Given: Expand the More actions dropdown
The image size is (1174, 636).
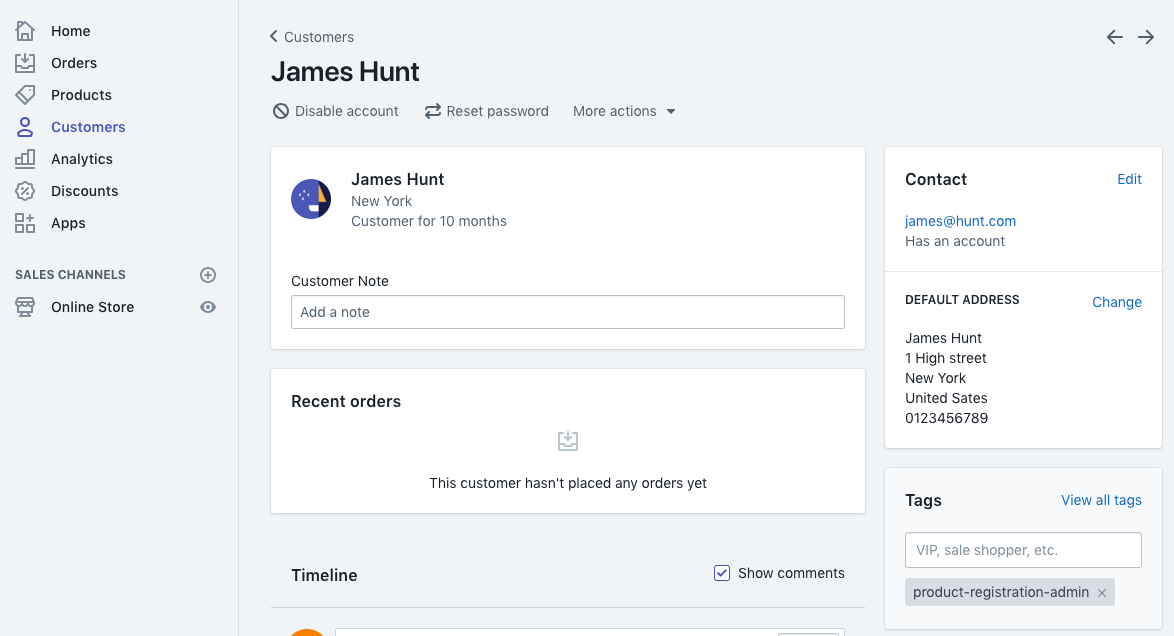Looking at the screenshot, I should pyautogui.click(x=624, y=111).
